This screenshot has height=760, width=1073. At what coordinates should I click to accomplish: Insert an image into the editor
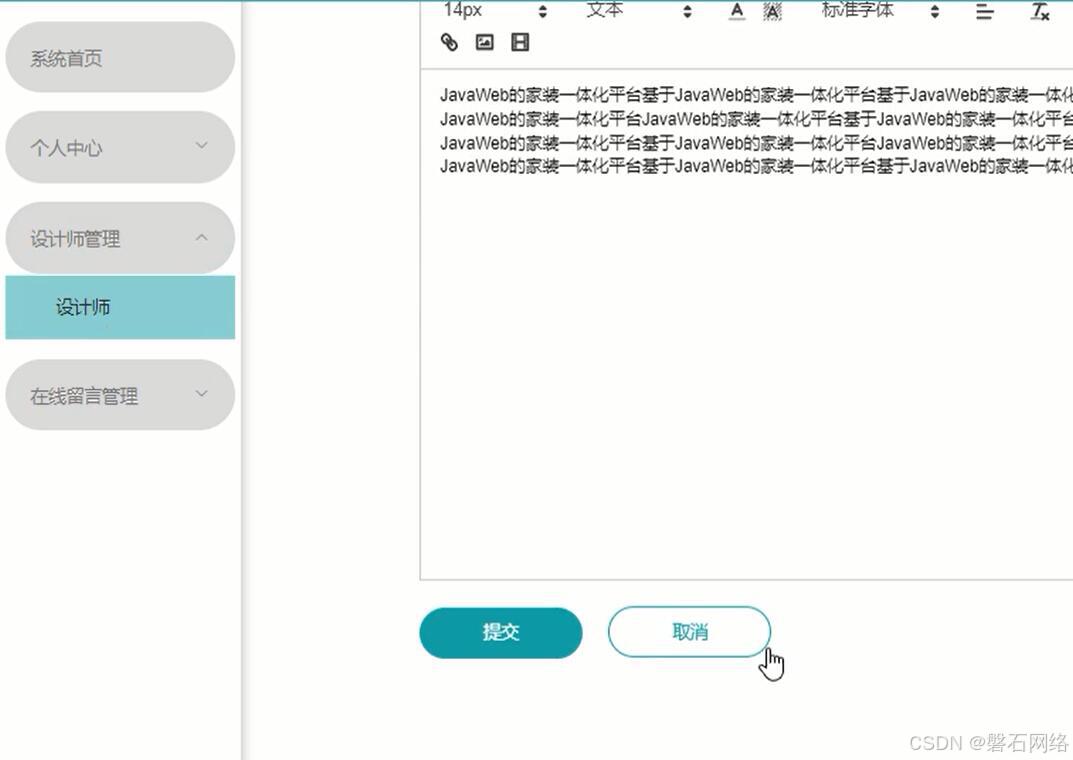484,41
